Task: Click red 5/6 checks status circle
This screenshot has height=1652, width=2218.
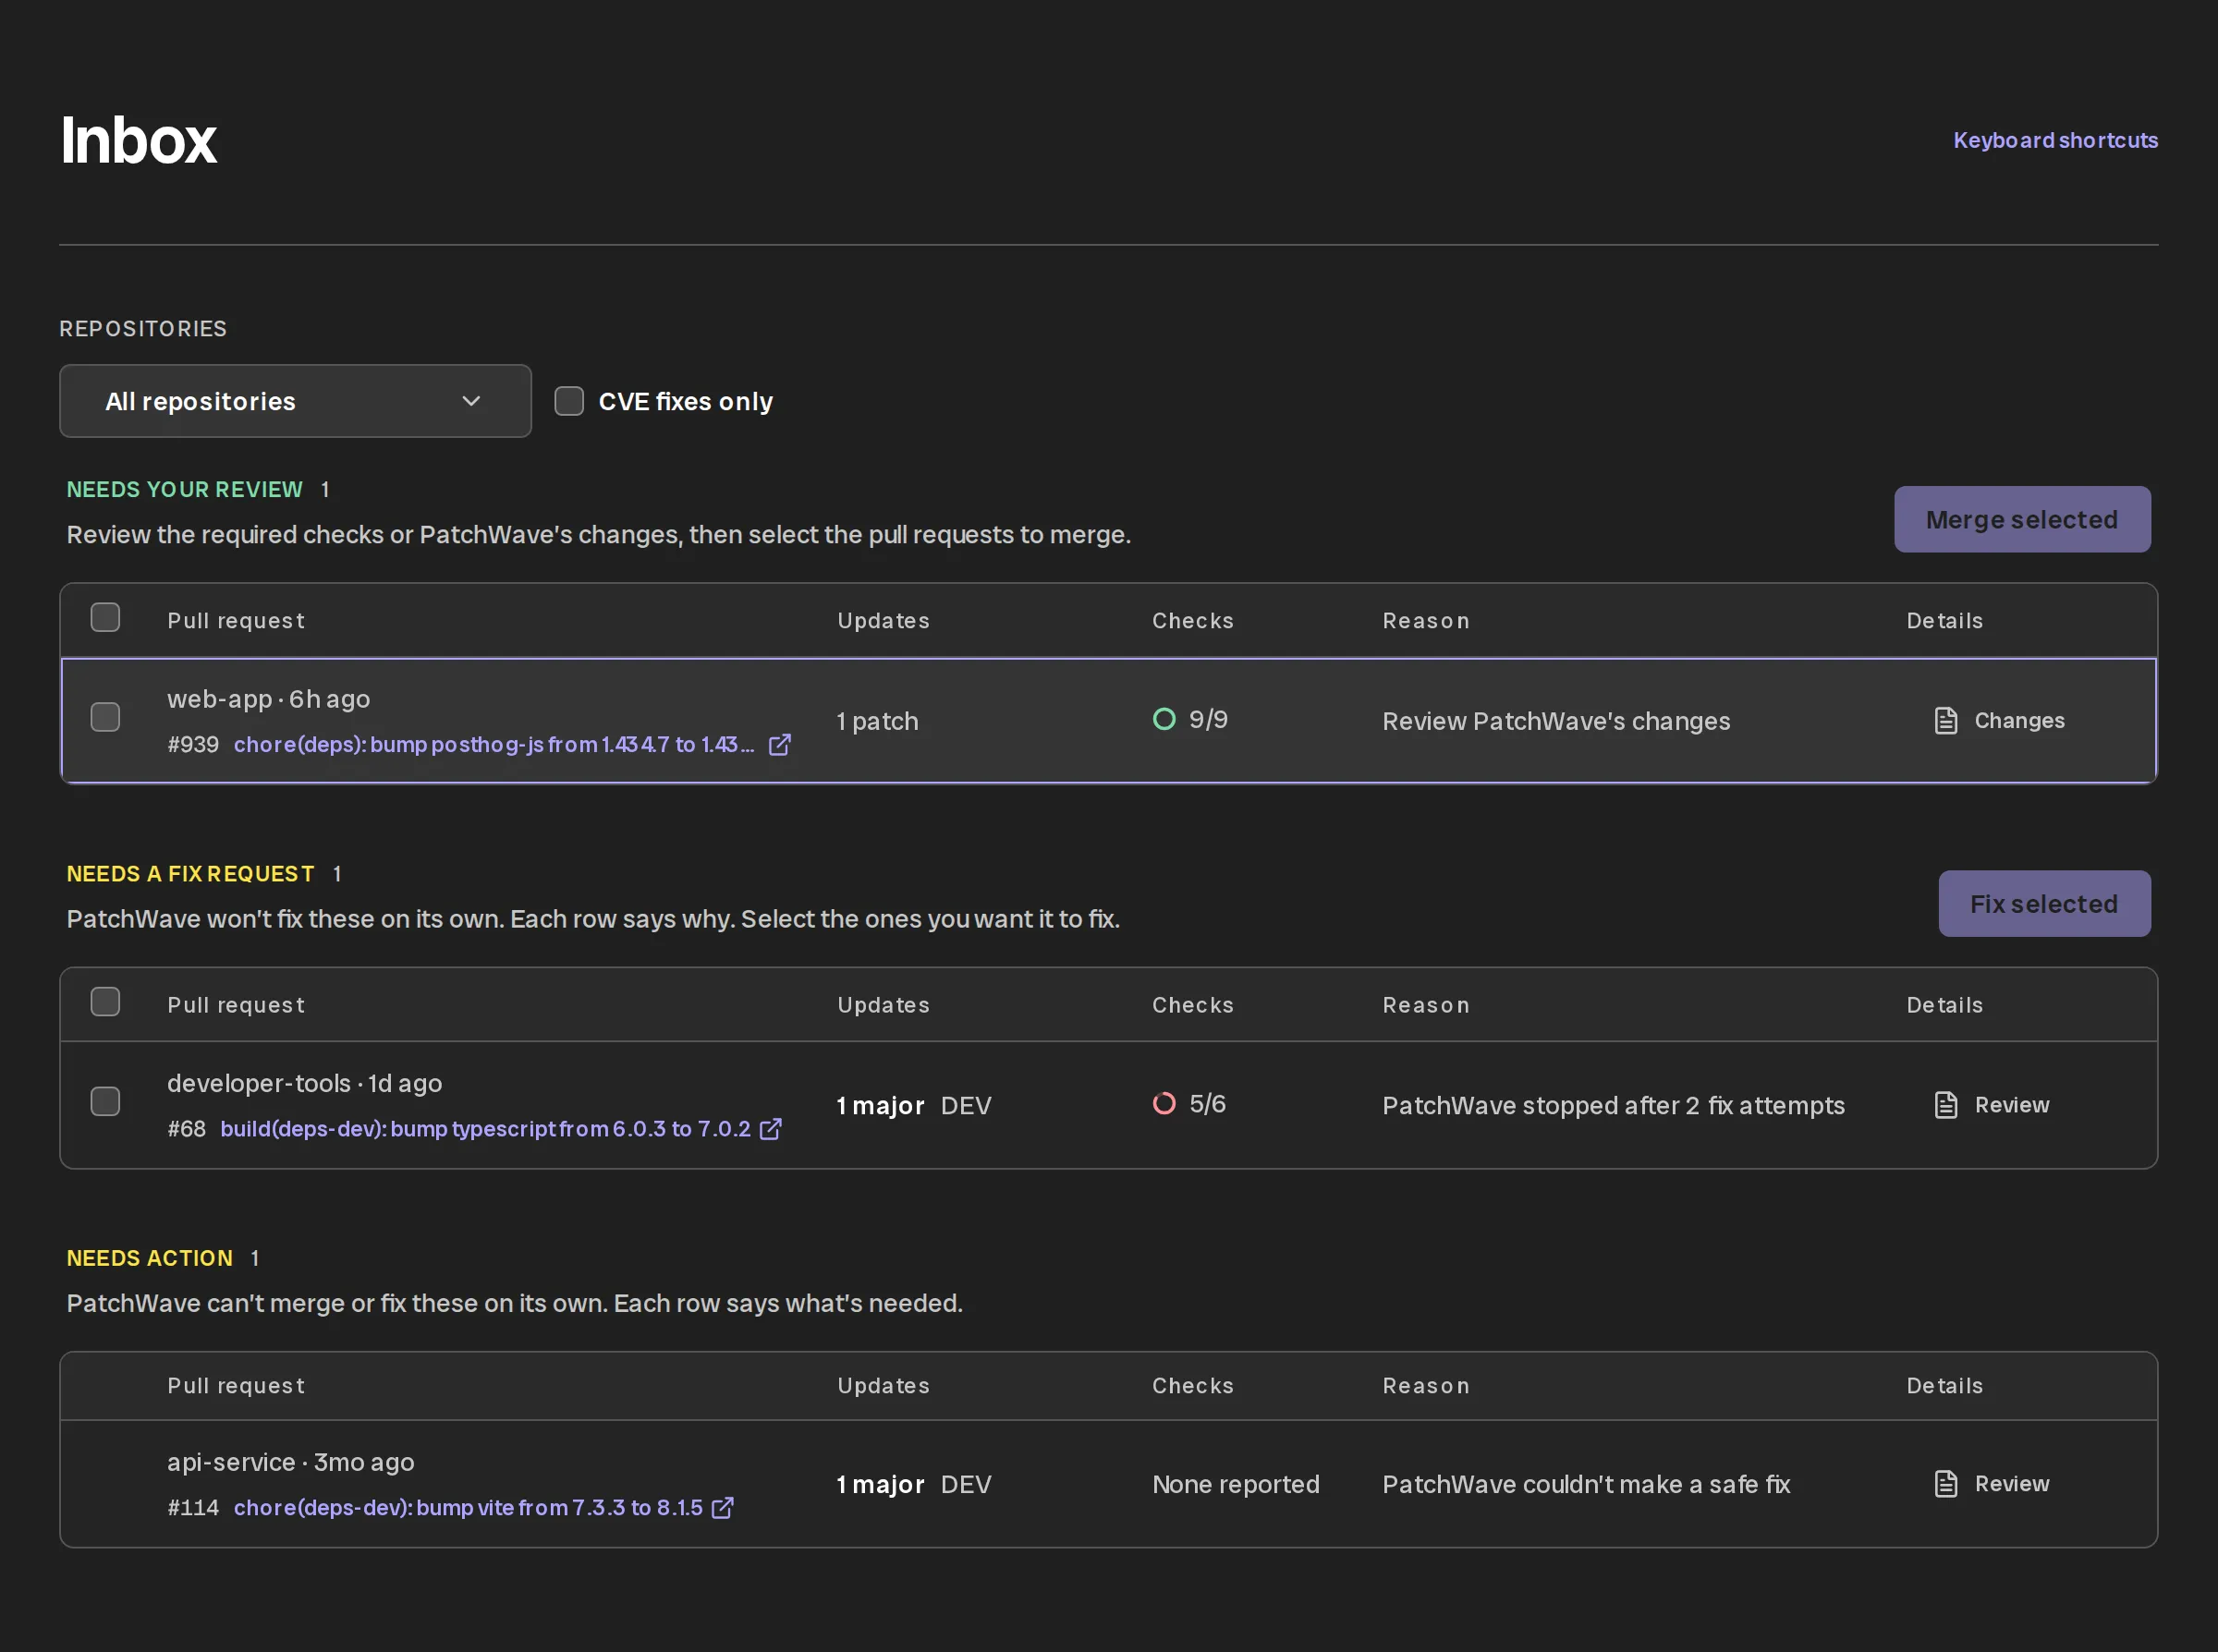Action: pos(1164,1103)
